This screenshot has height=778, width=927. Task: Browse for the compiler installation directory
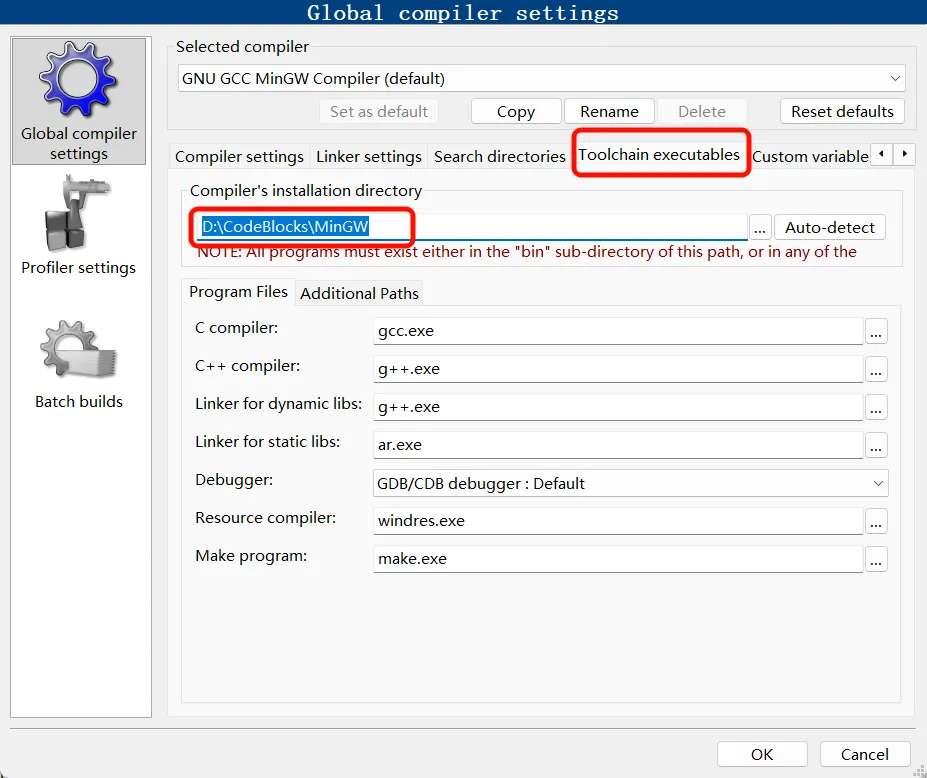pos(760,228)
